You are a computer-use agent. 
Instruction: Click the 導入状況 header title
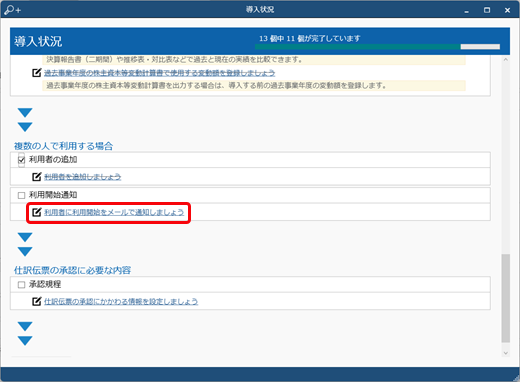[x=38, y=41]
